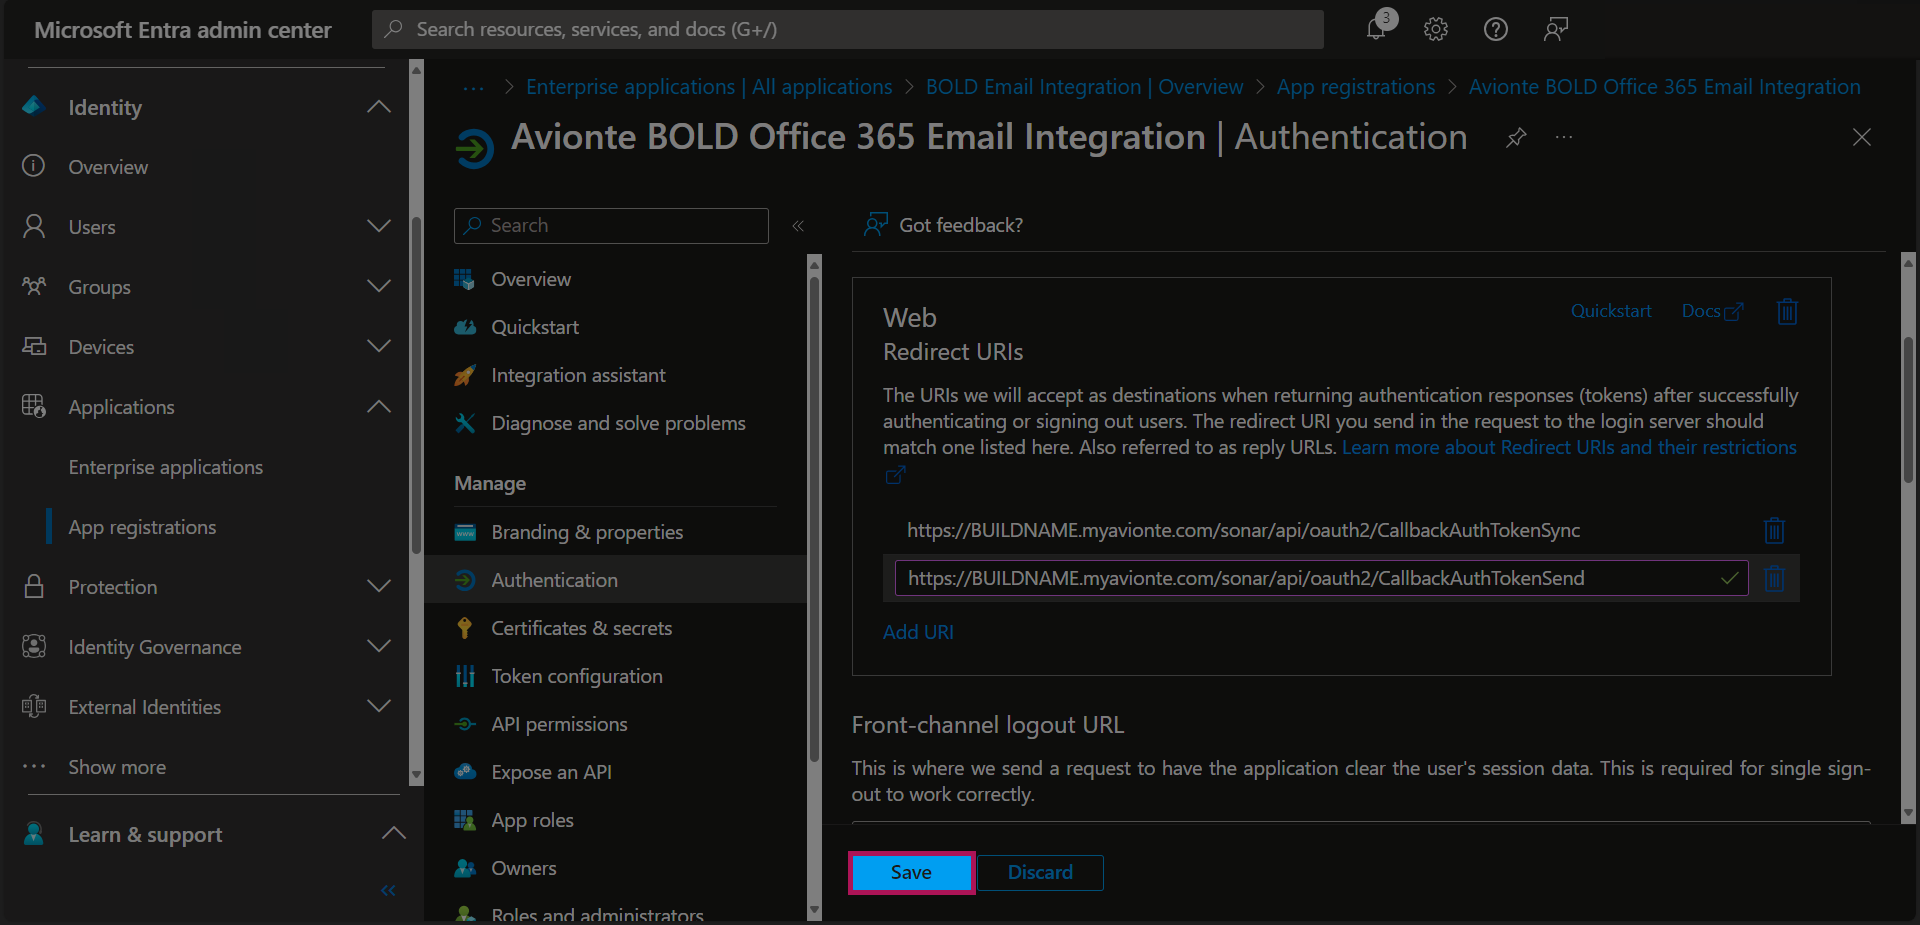Click the help question mark icon
1920x925 pixels.
1495,29
